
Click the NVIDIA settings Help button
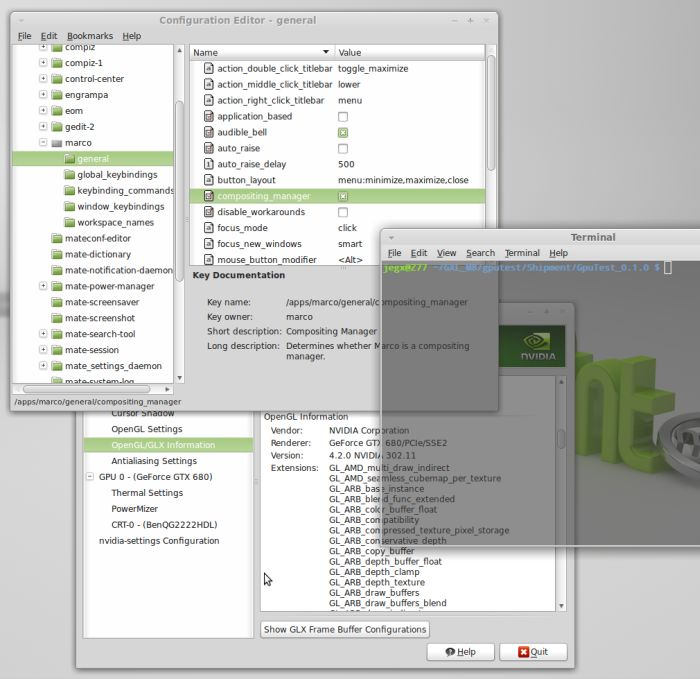coord(461,652)
